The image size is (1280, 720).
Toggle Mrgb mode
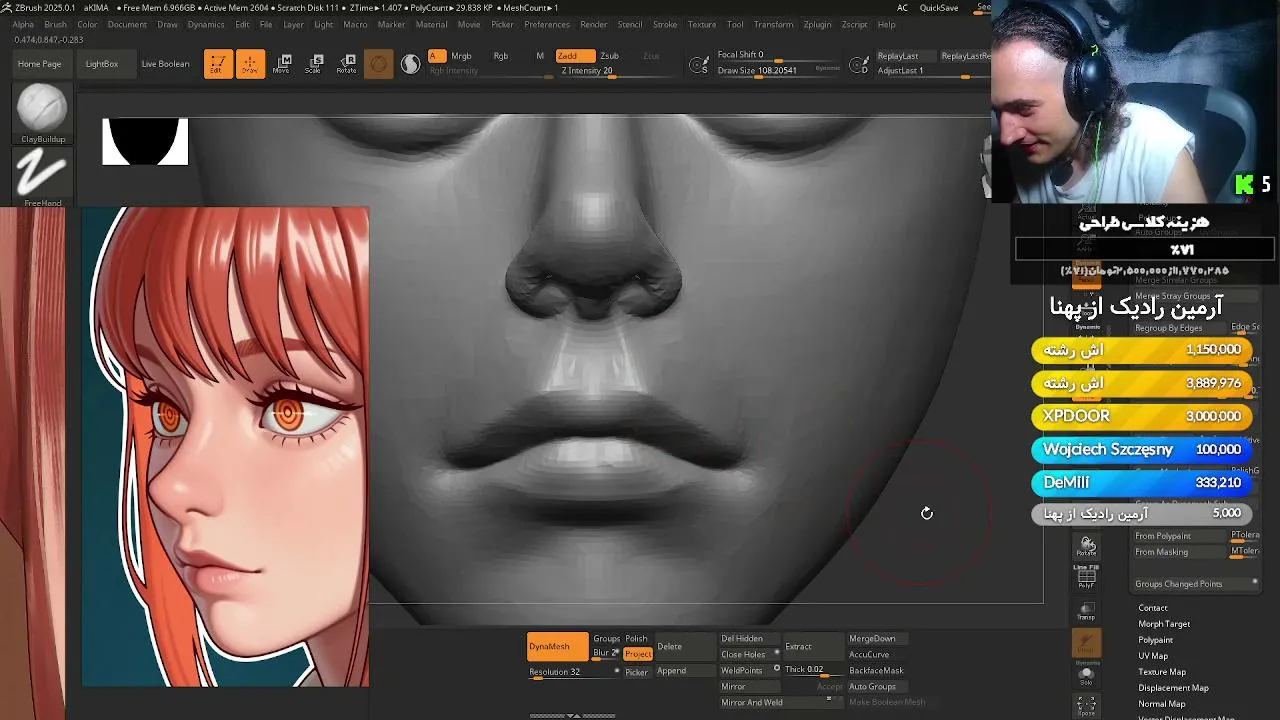461,56
